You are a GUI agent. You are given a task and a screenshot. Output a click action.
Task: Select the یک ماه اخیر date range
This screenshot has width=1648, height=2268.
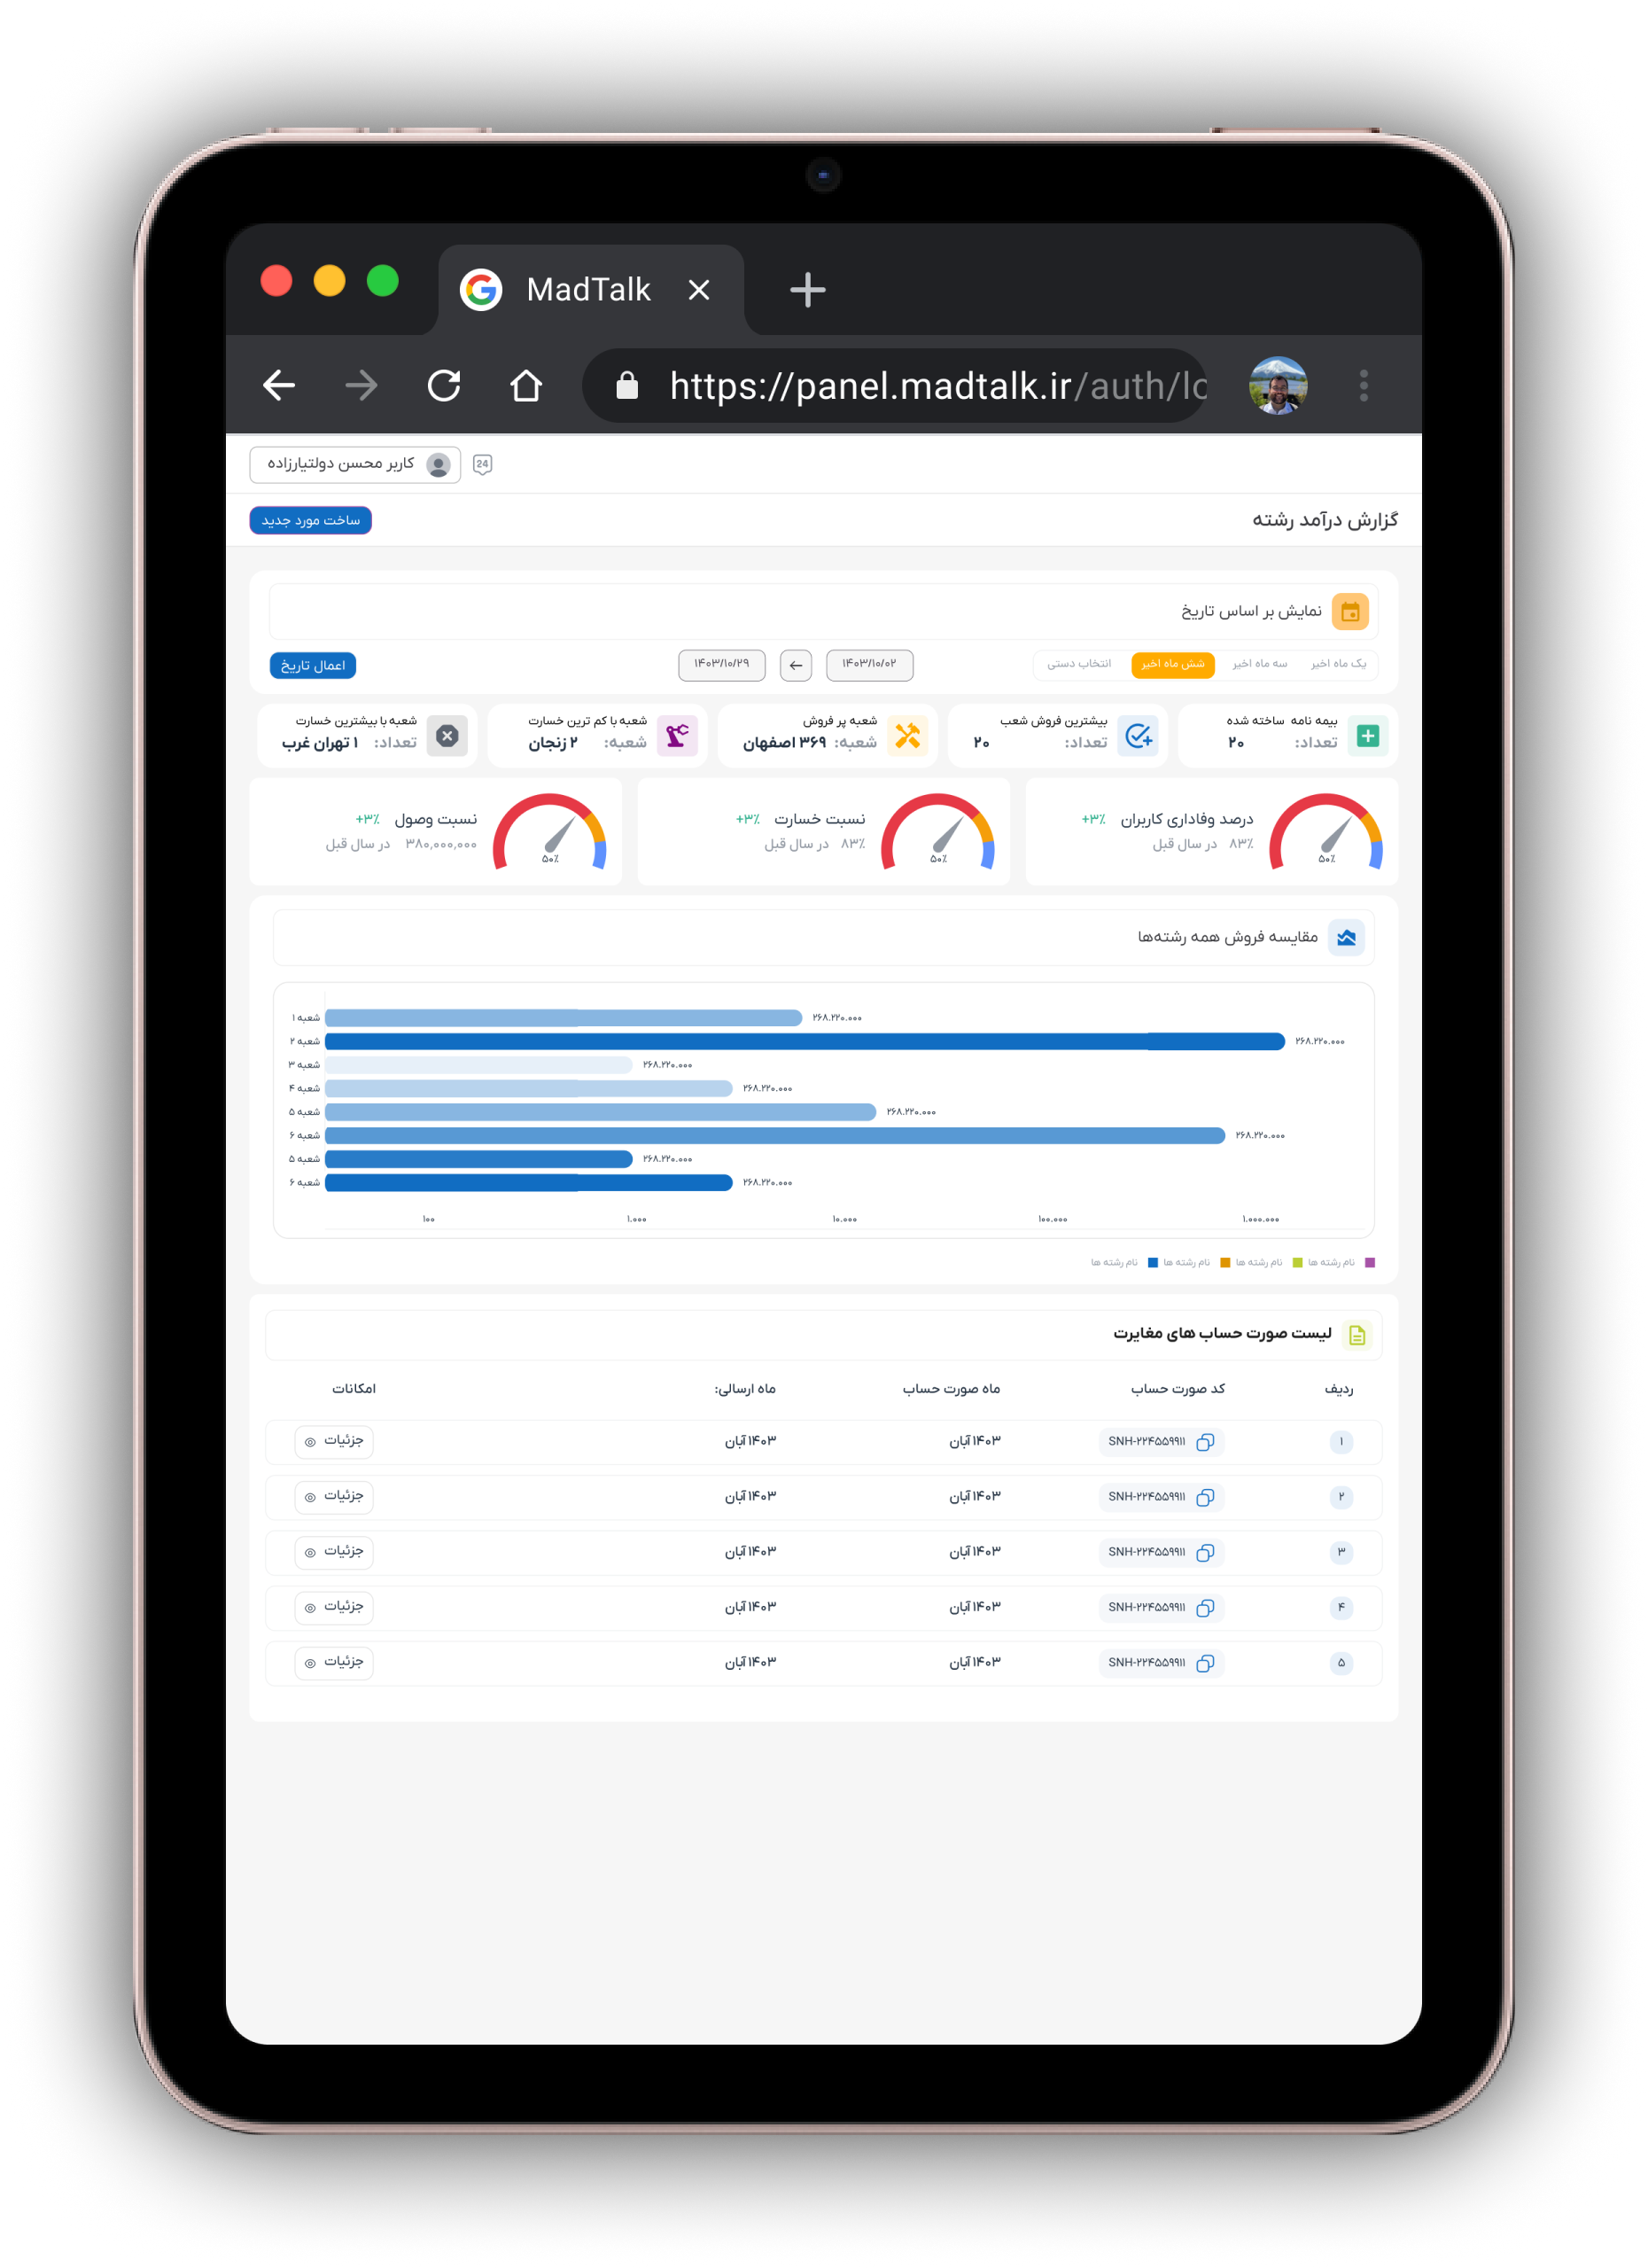(x=1338, y=664)
